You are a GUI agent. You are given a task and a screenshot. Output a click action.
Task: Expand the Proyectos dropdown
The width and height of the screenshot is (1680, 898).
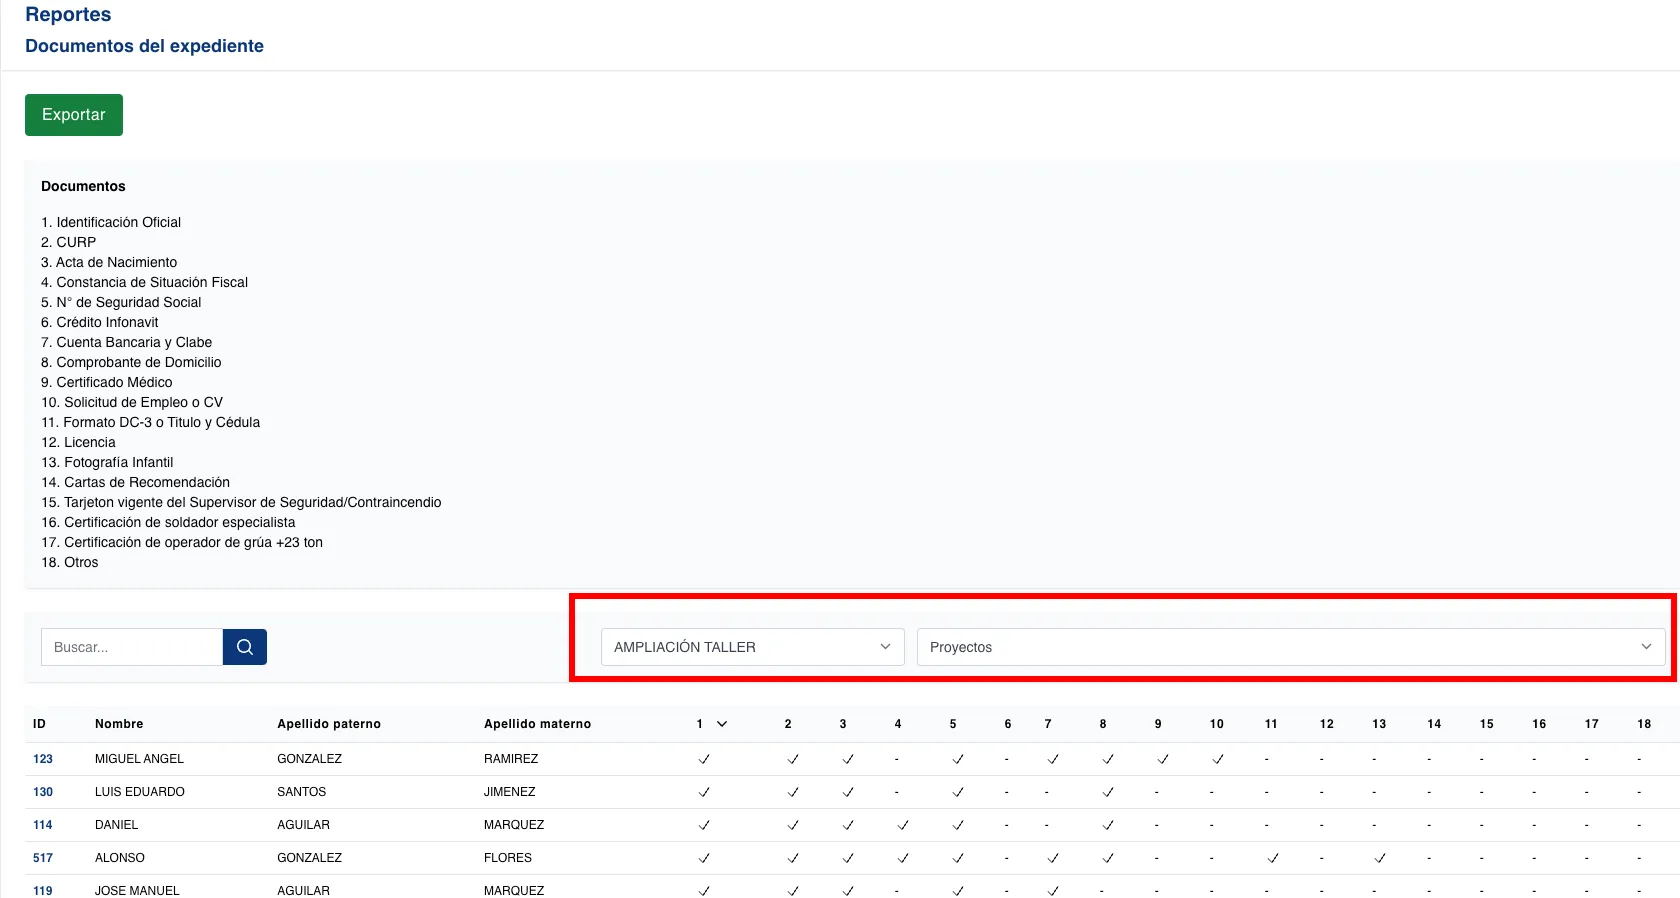tap(1290, 647)
